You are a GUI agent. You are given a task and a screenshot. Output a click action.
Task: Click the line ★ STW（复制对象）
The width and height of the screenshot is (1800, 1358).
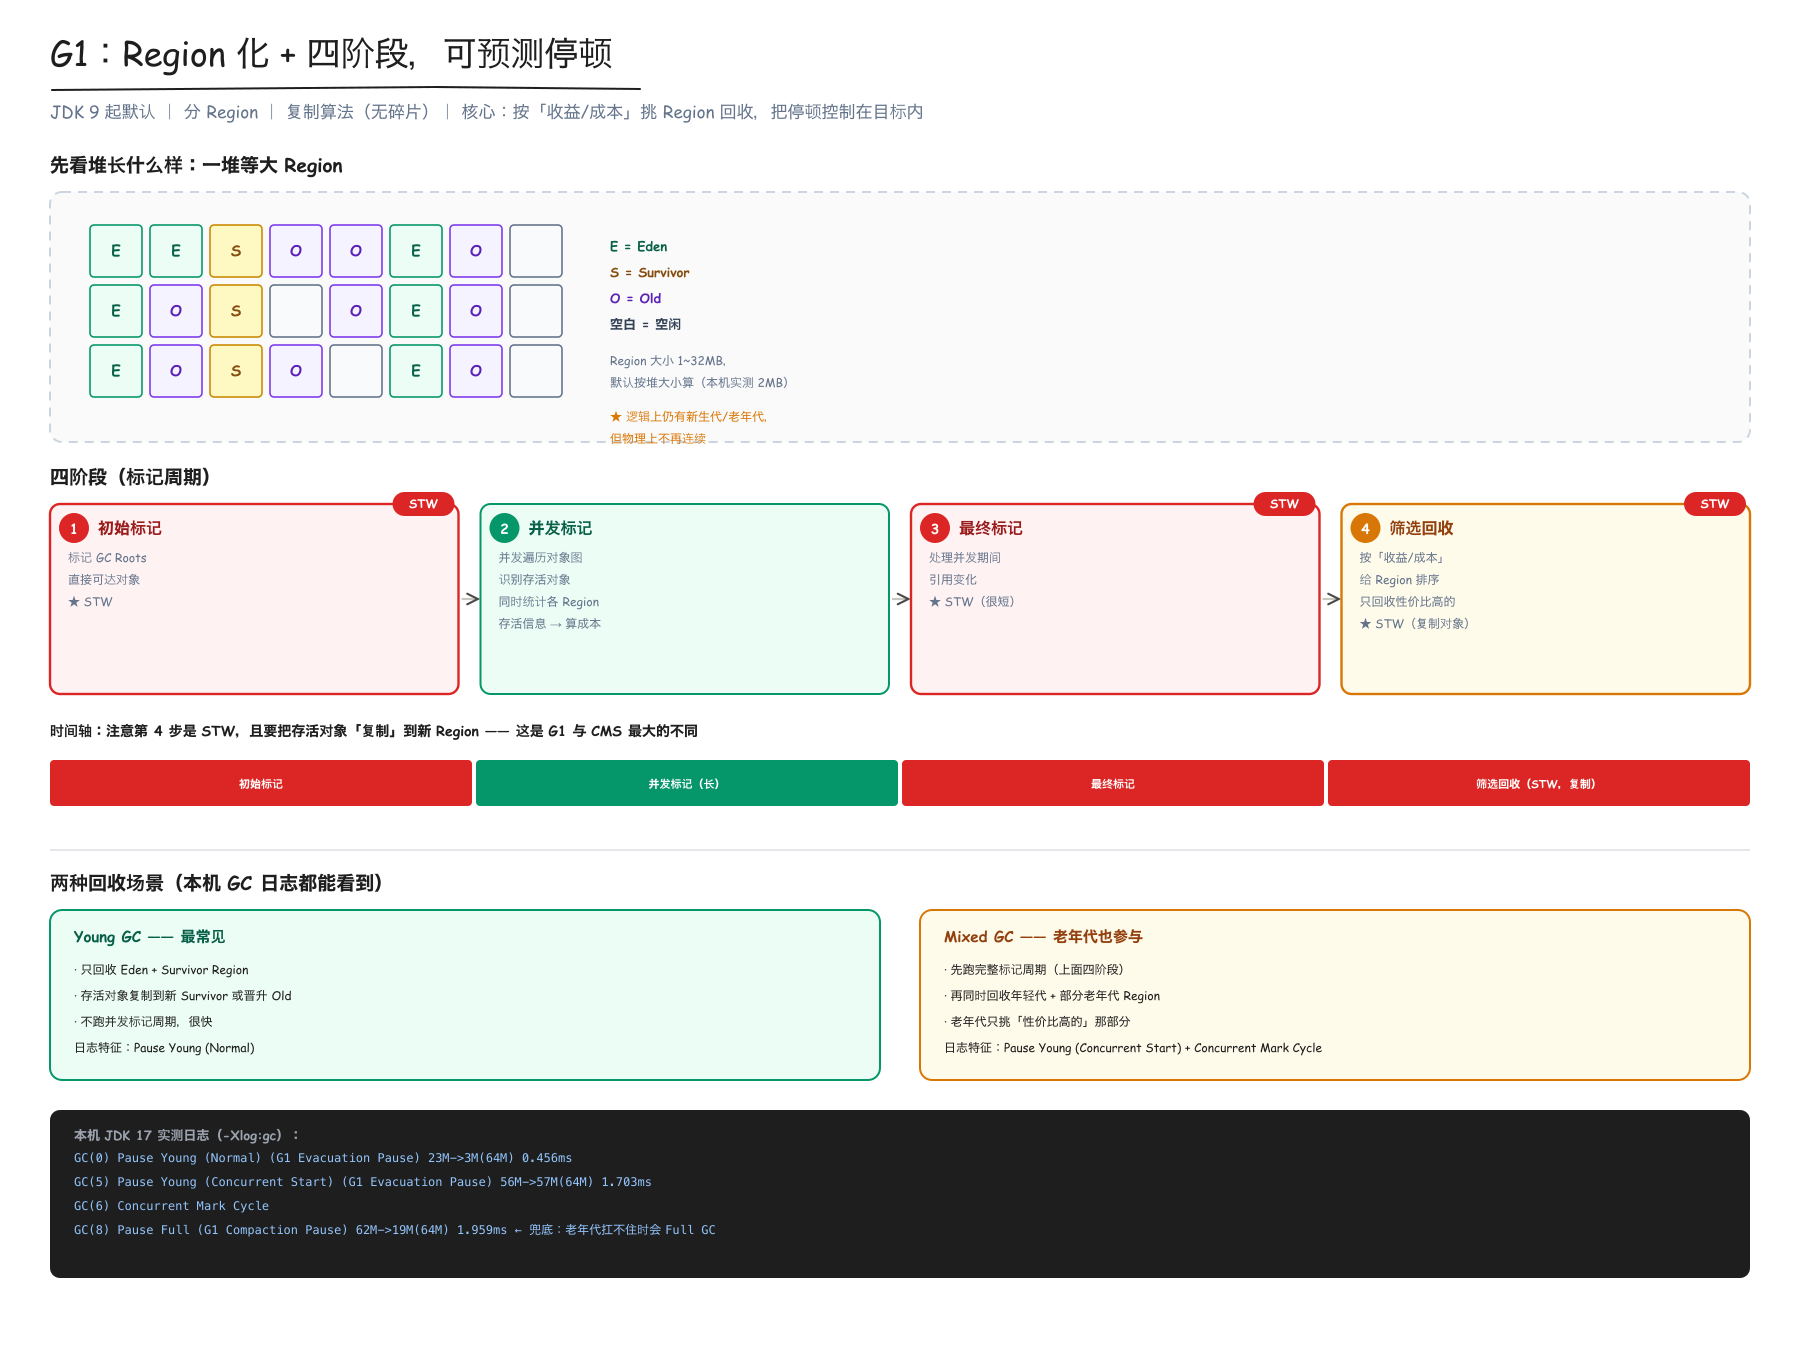click(1414, 624)
